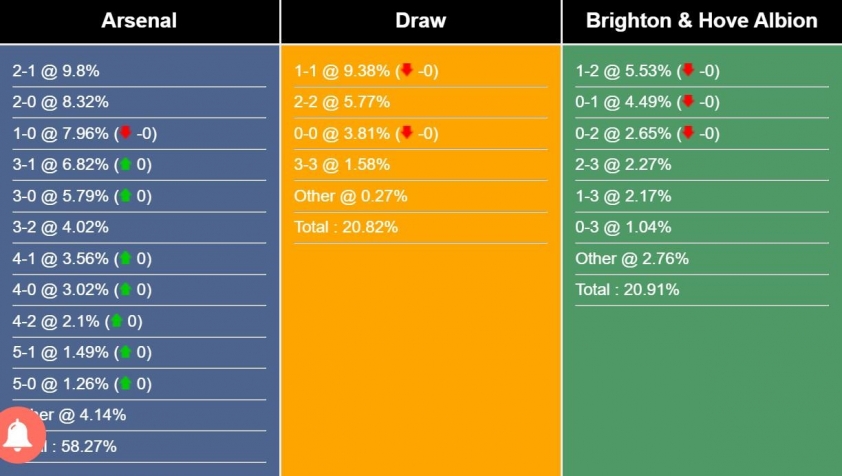Click the red arrow beside the 0-1 score
The width and height of the screenshot is (842, 476).
point(688,101)
